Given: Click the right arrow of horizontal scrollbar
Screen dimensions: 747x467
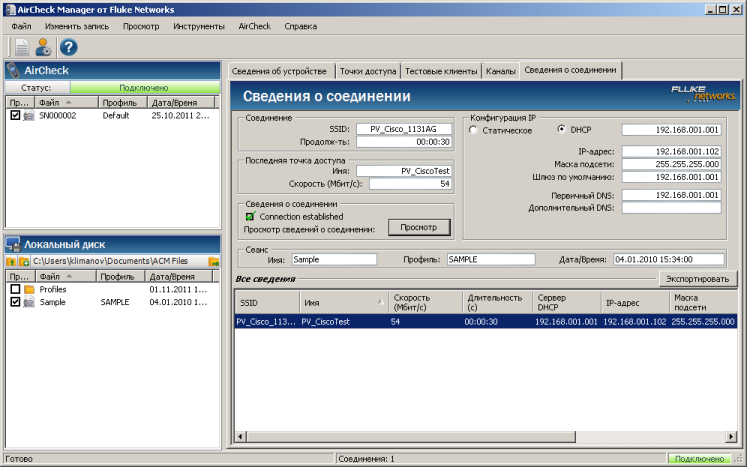Looking at the screenshot, I should tap(732, 436).
